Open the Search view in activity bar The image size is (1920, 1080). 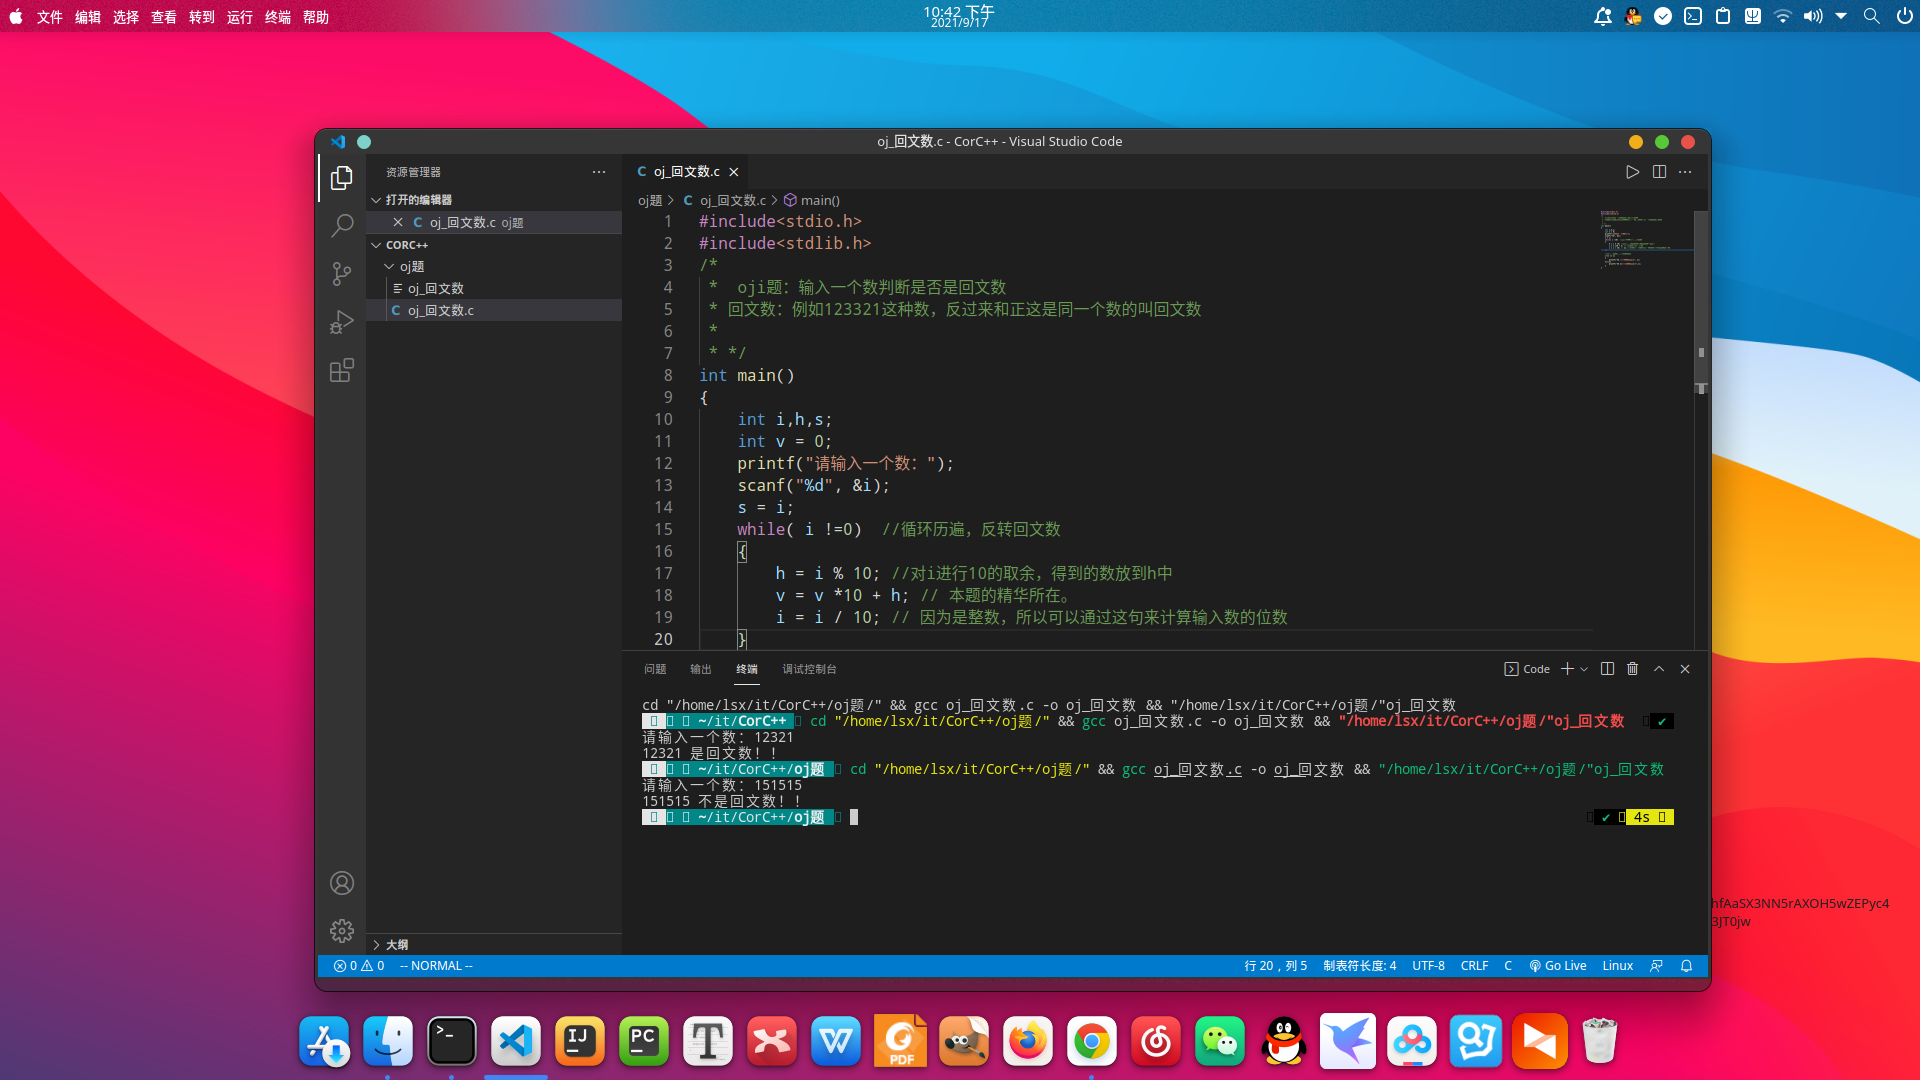pos(342,226)
